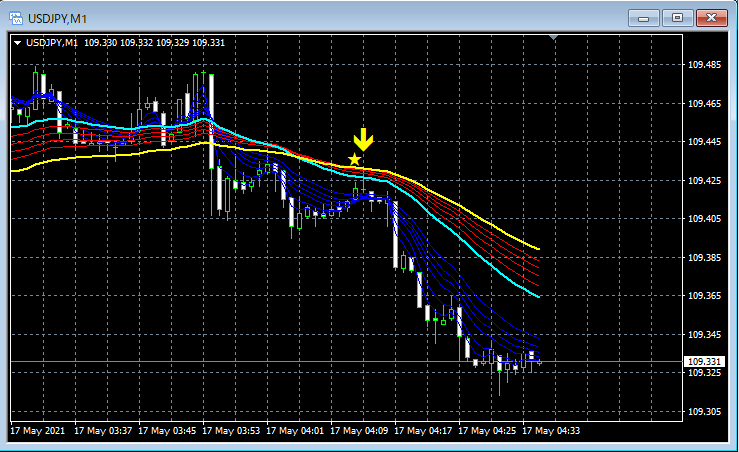Click price scale value 109.485
Viewport: 739px width, 452px height.
pyautogui.click(x=704, y=65)
